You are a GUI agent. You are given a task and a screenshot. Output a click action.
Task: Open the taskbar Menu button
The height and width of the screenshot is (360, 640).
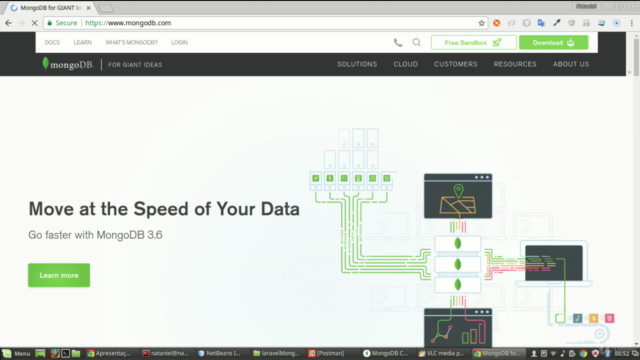coord(16,353)
